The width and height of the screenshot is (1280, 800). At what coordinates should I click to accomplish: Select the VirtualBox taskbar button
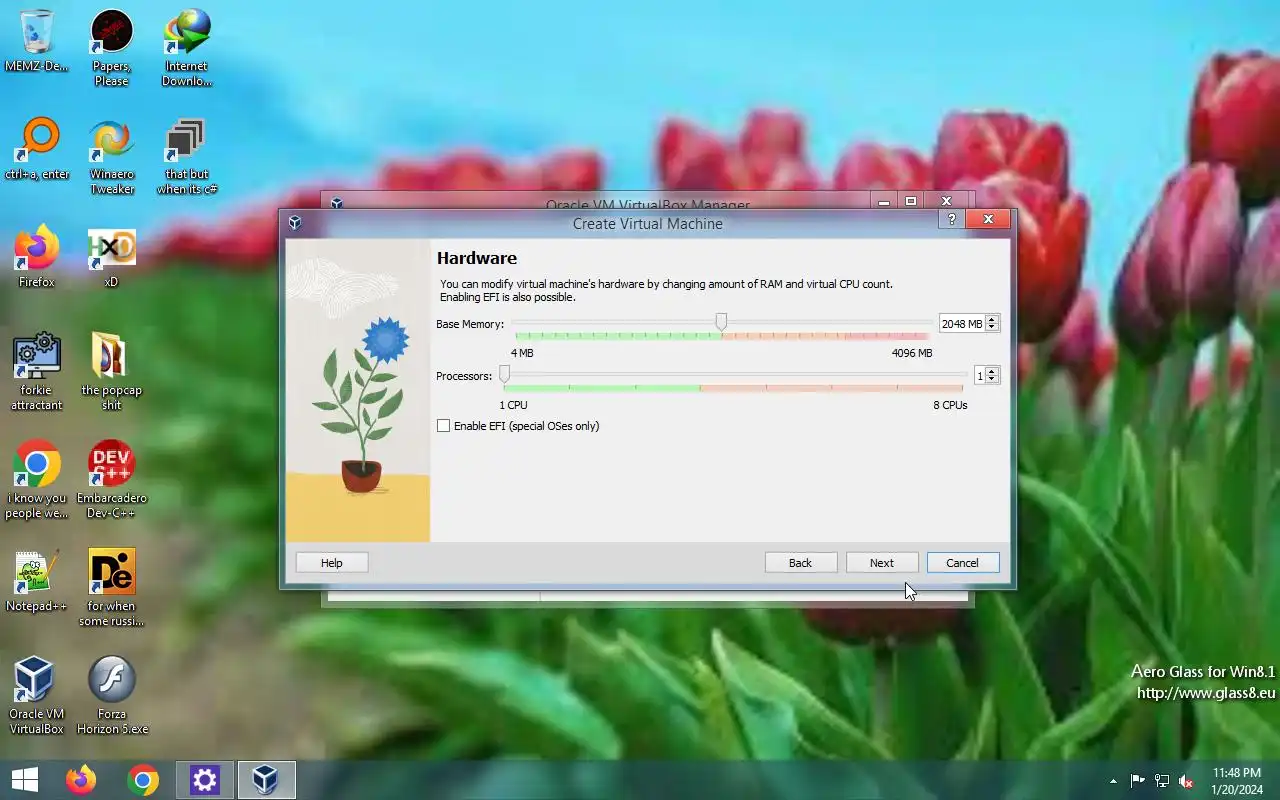click(x=266, y=780)
